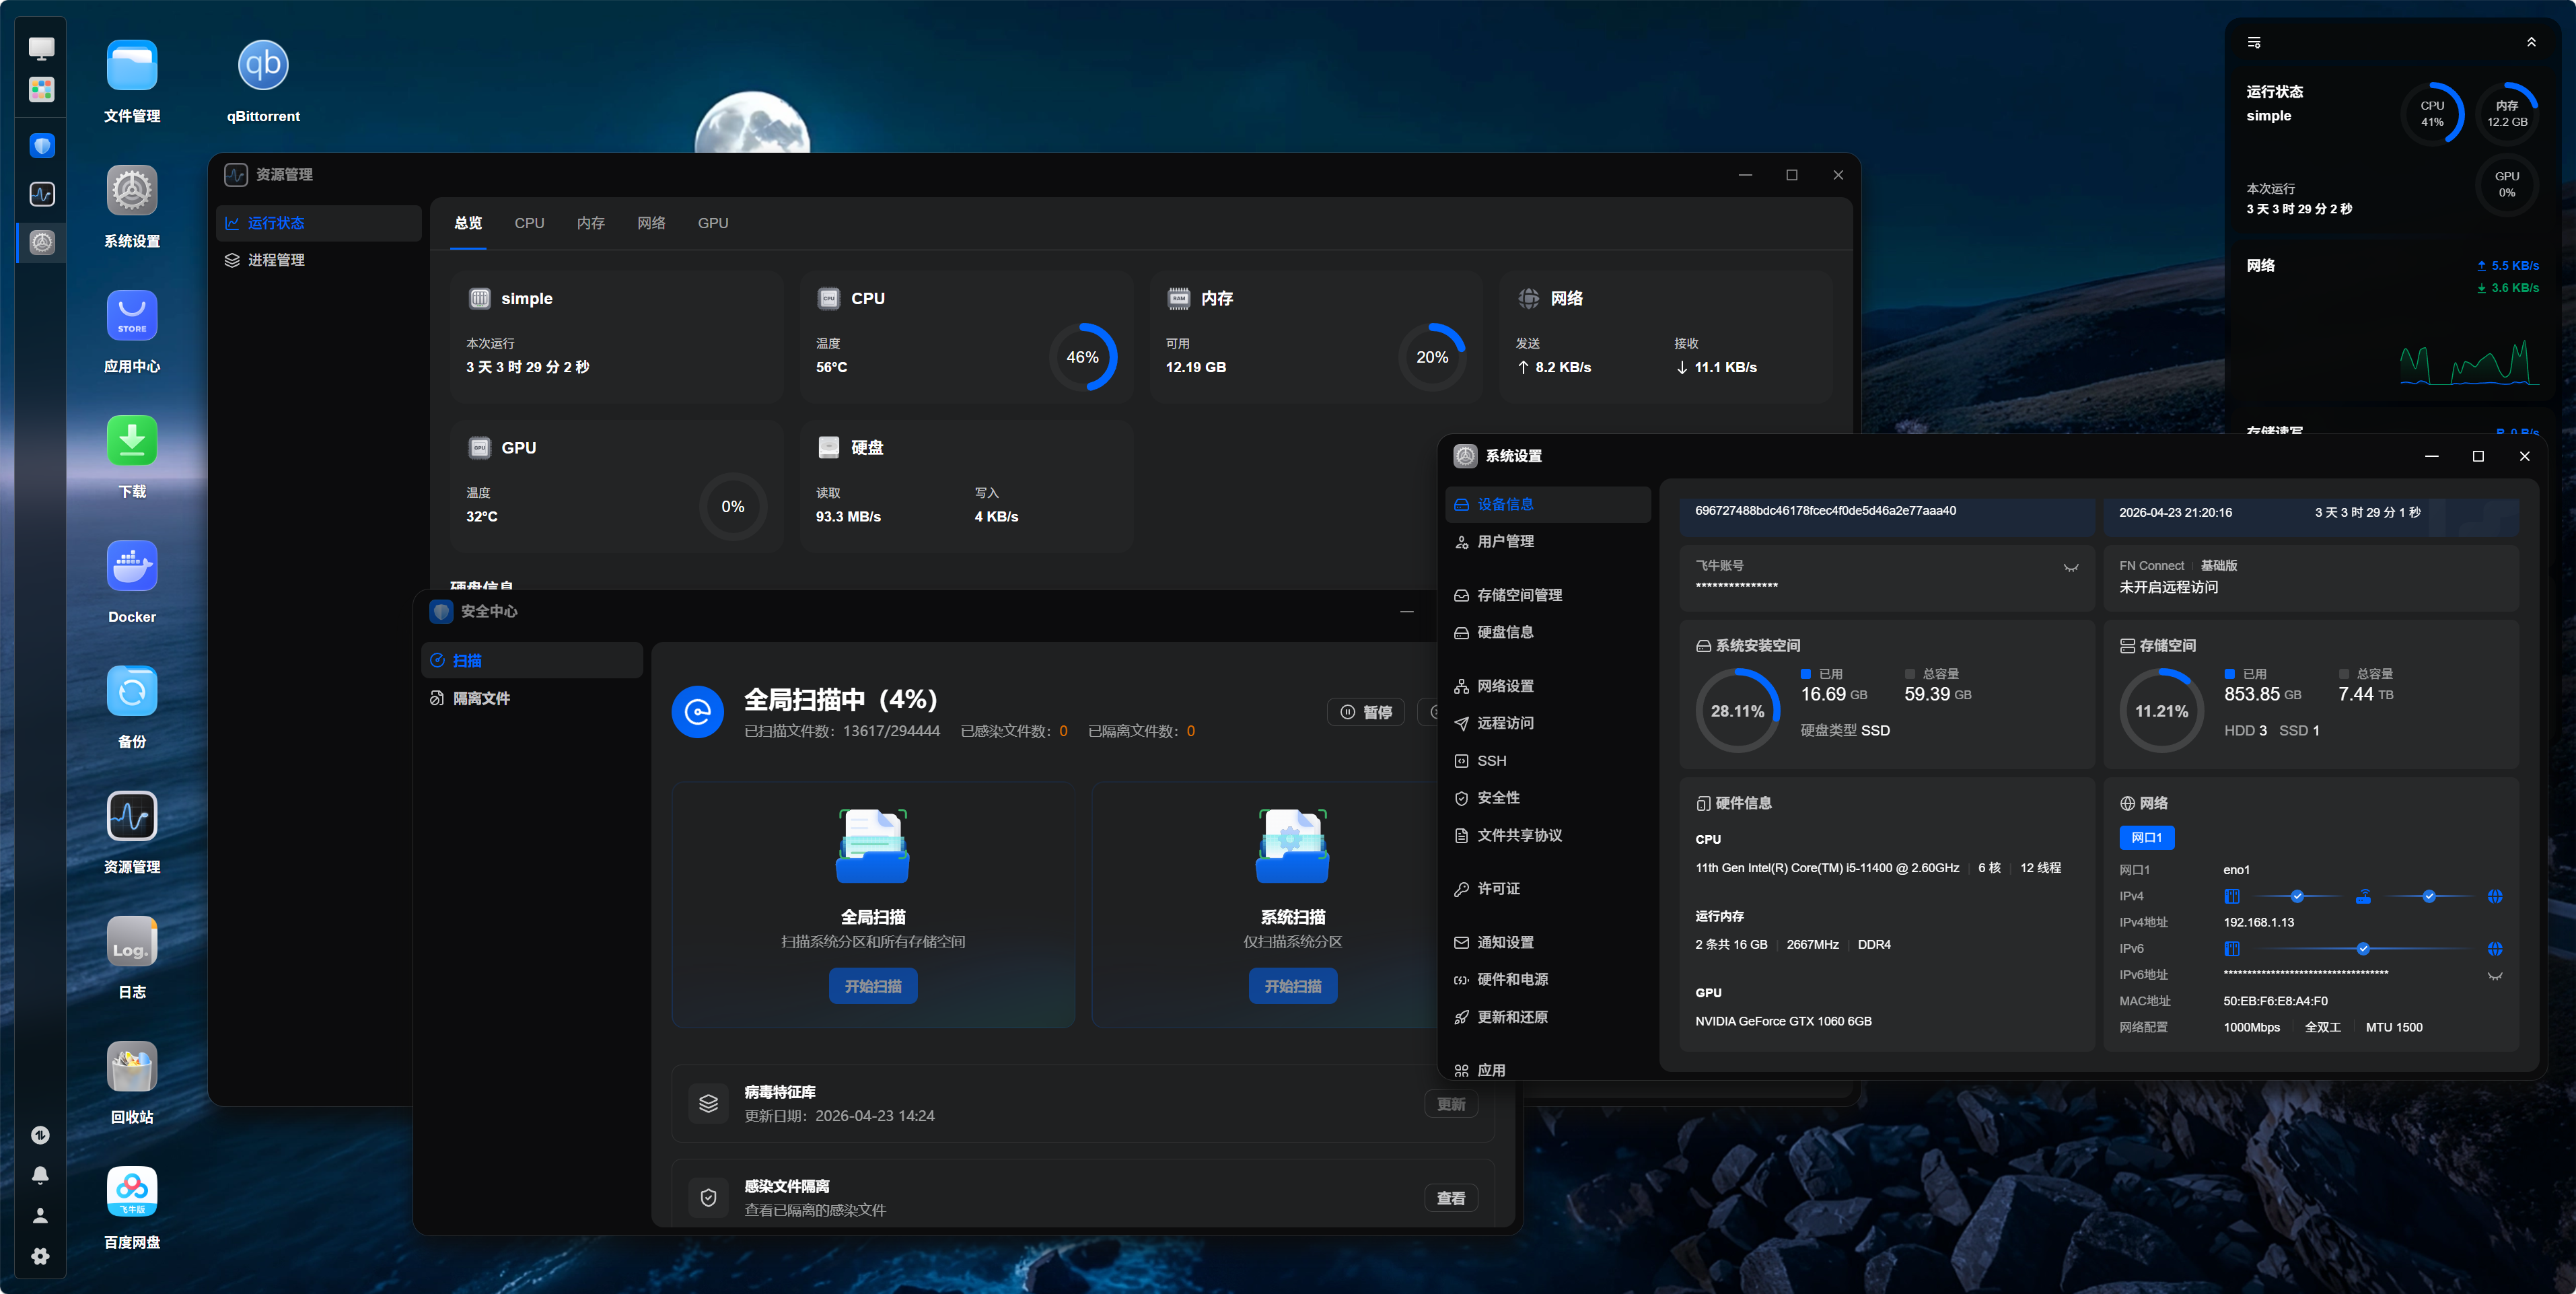The image size is (2576, 1294).
Task: Open the 应用中心 store icon
Action: pos(132,316)
